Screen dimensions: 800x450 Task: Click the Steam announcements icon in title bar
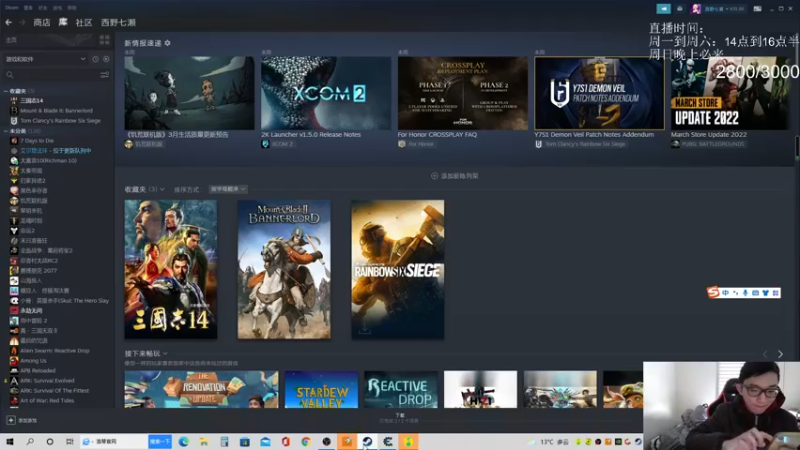pyautogui.click(x=663, y=9)
